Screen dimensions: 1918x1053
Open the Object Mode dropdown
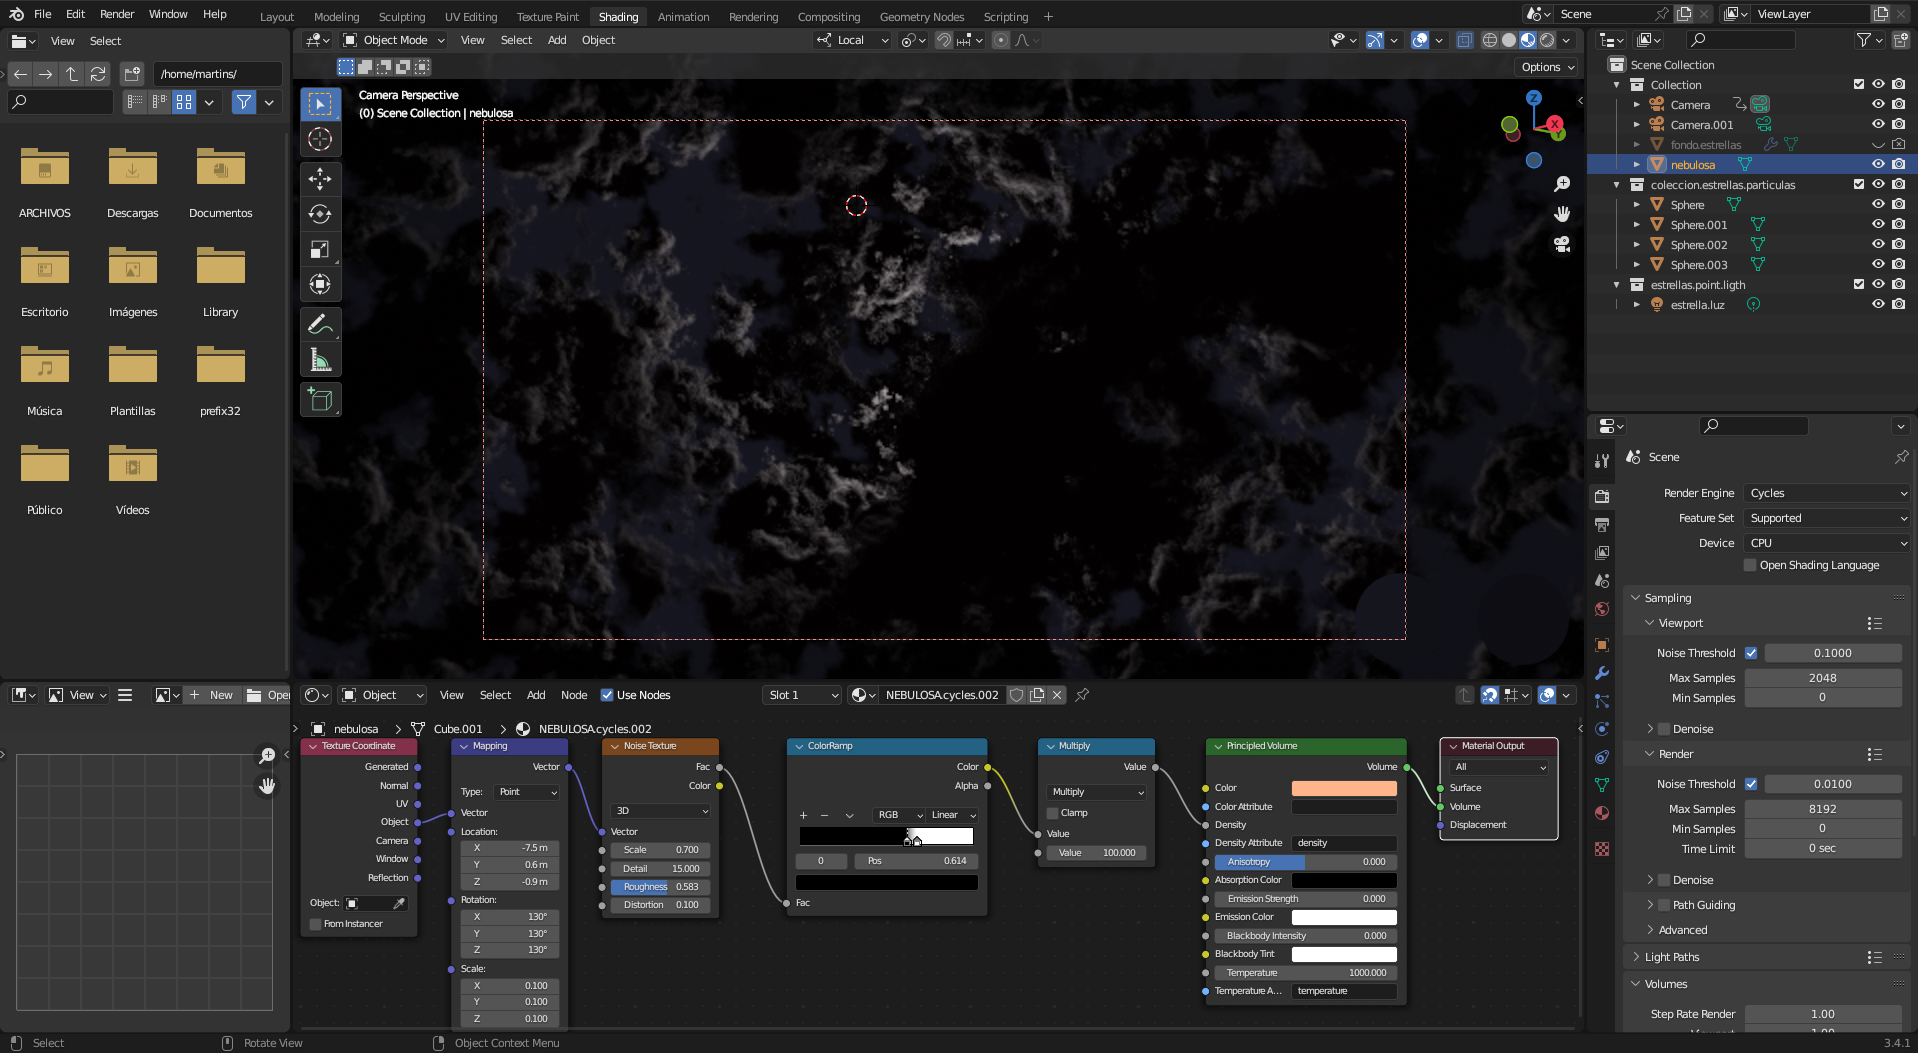pyautogui.click(x=394, y=40)
